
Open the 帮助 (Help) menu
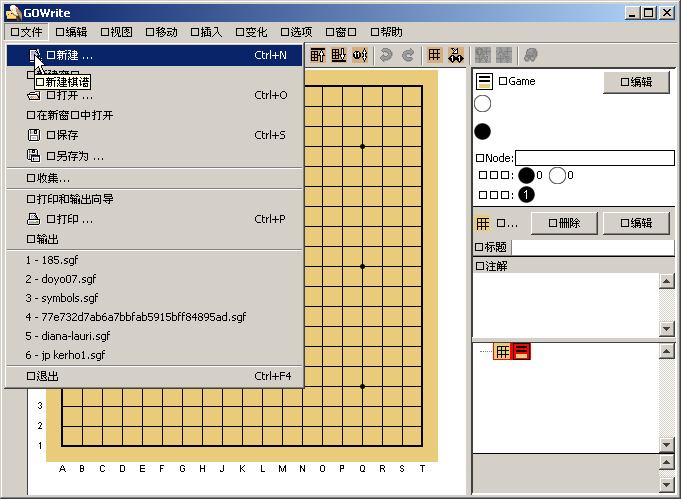pyautogui.click(x=386, y=32)
